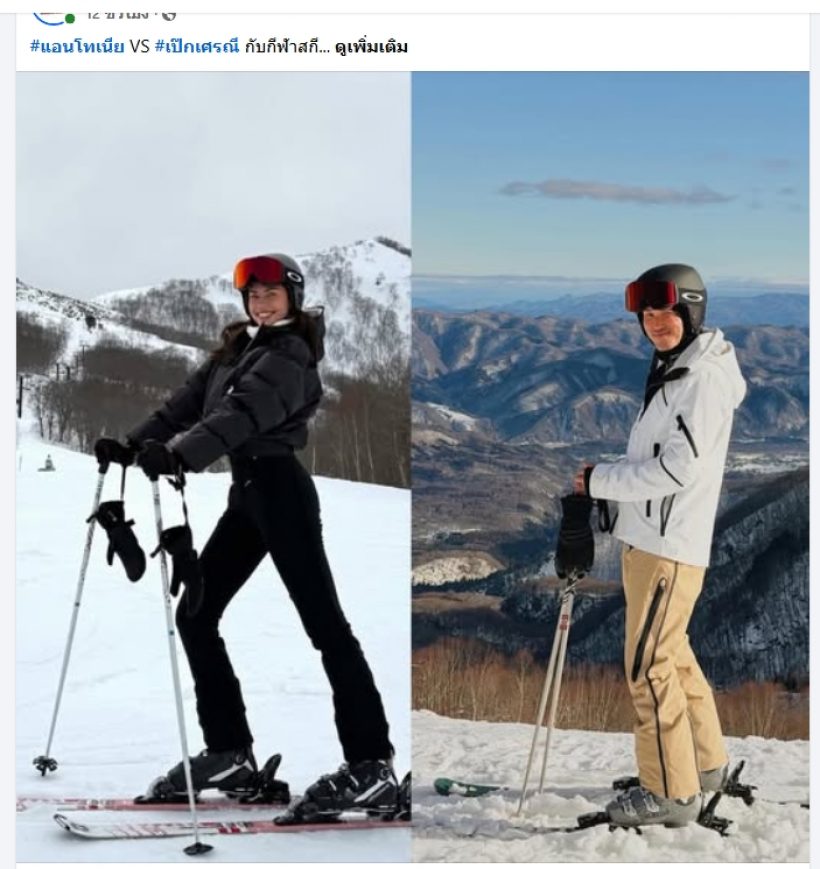Click the green online status dot
This screenshot has height=869, width=820.
(x=70, y=19)
